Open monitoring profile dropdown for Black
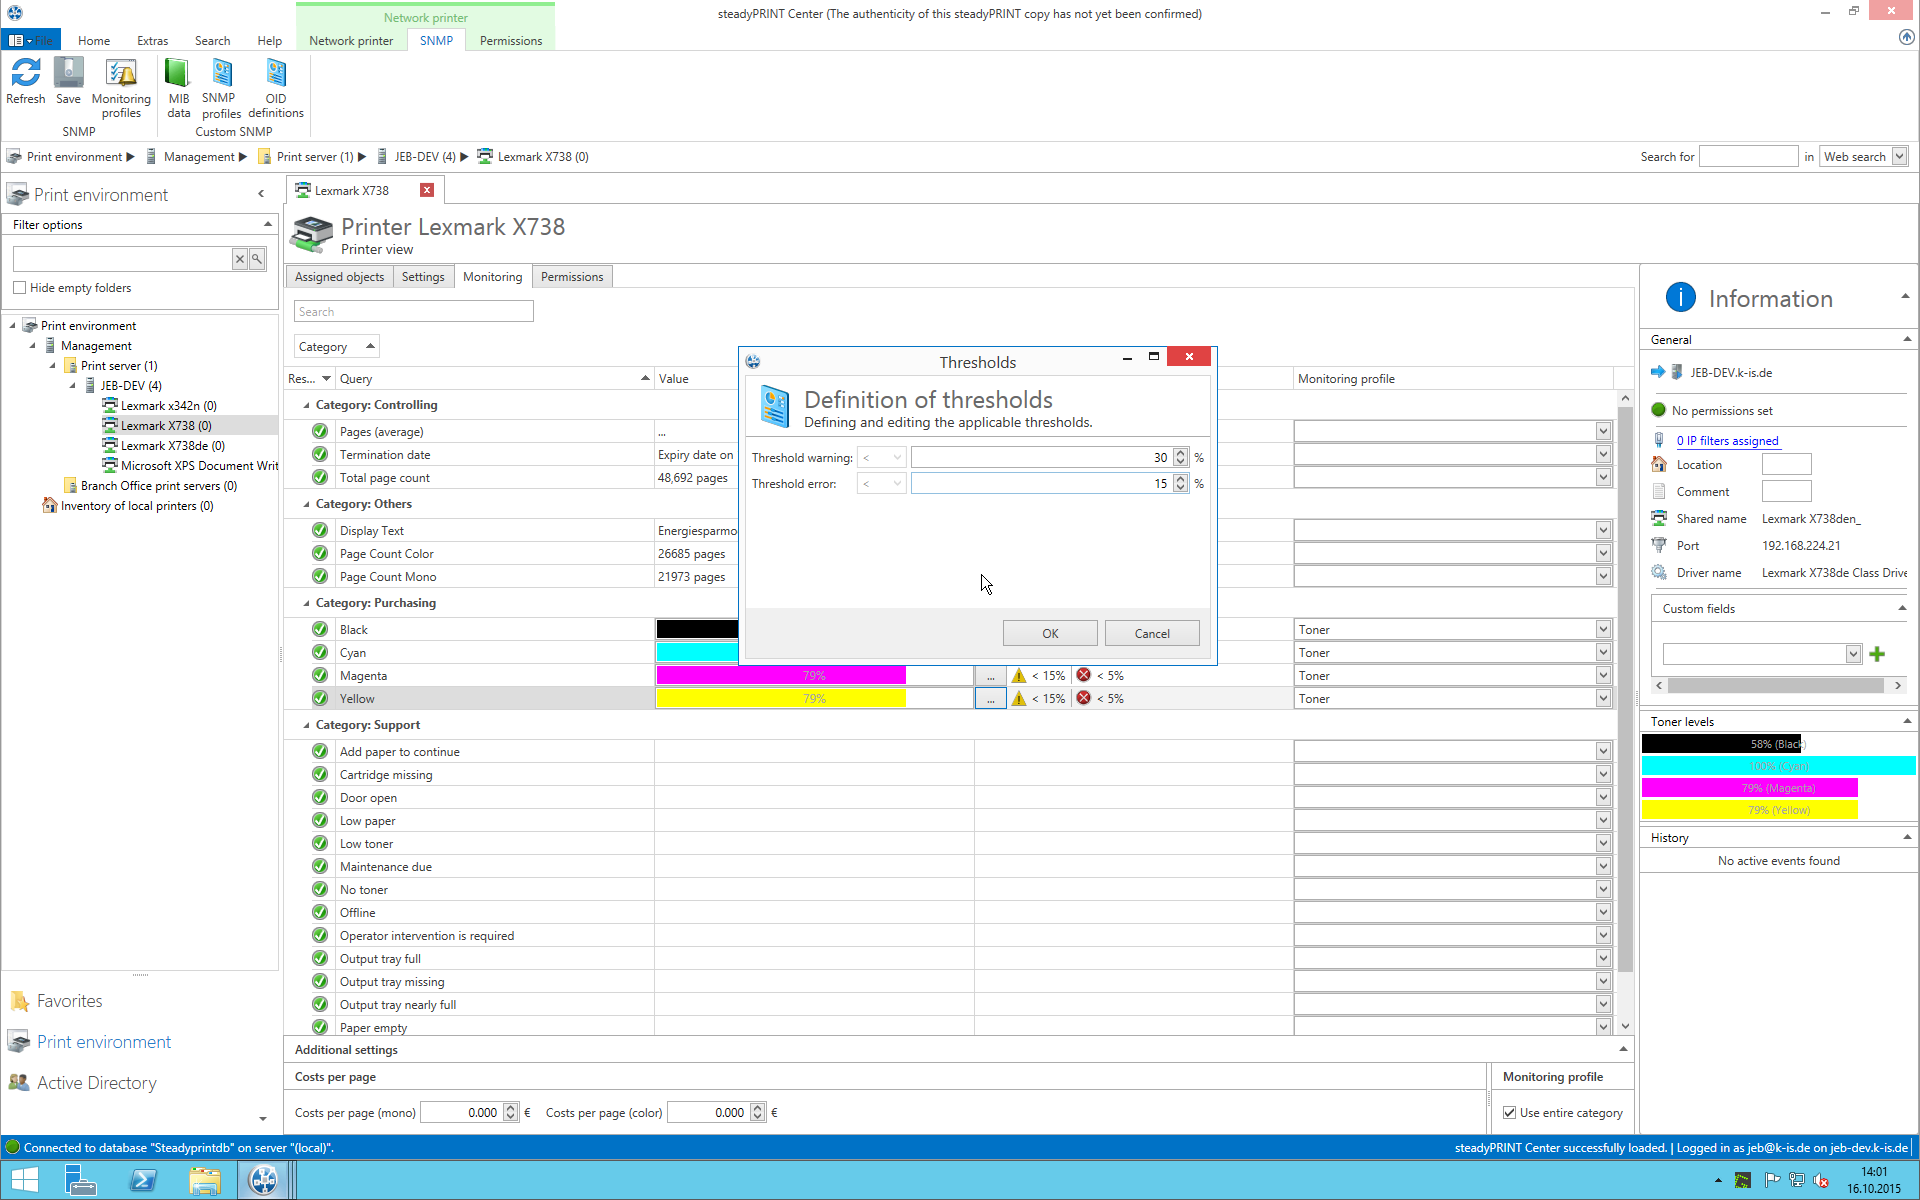This screenshot has width=1920, height=1200. tap(1603, 630)
